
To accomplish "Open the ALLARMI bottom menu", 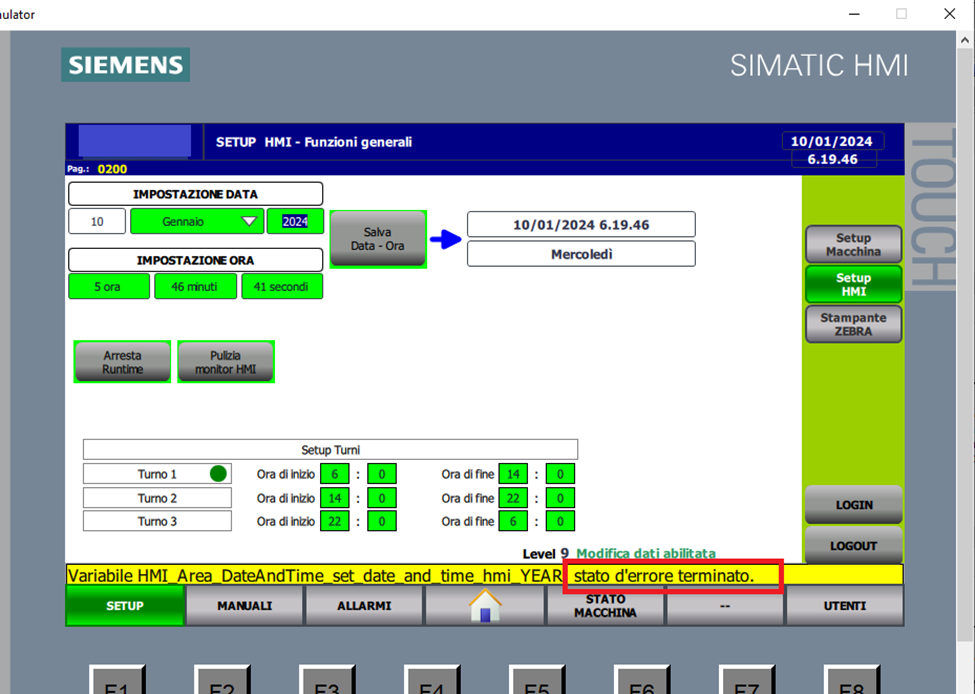I will tap(364, 606).
